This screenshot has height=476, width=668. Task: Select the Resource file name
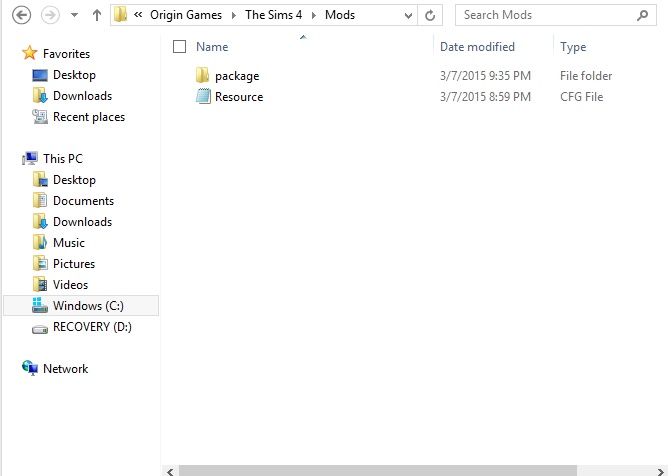point(239,97)
